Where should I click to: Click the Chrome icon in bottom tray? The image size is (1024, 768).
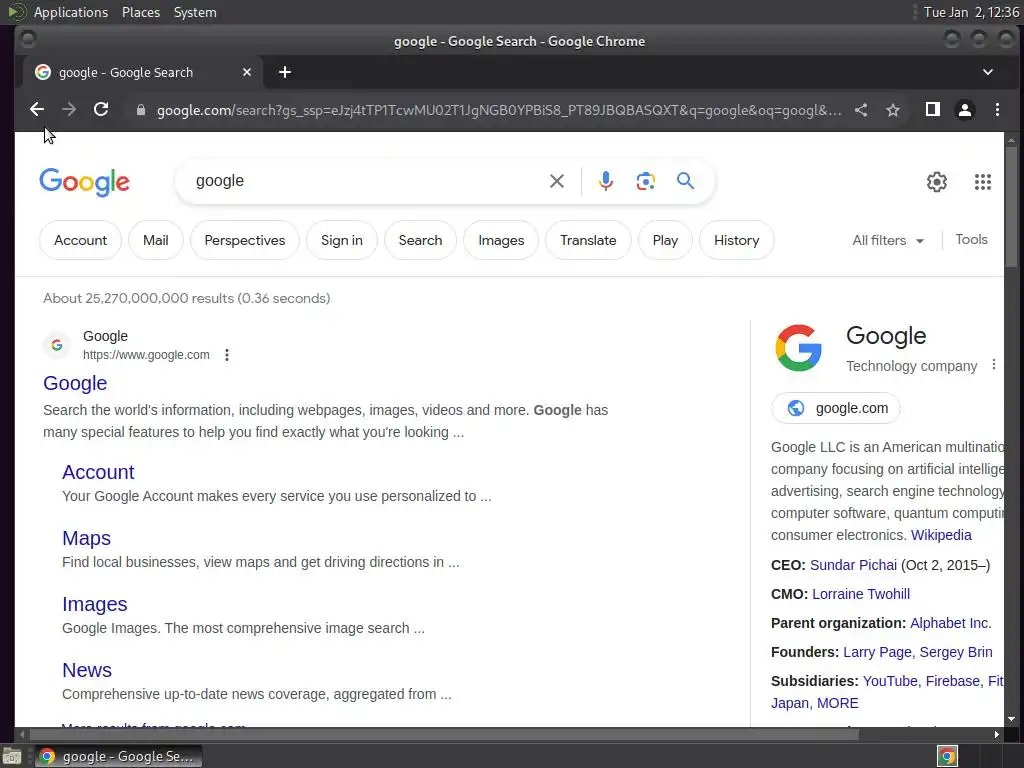tap(947, 756)
